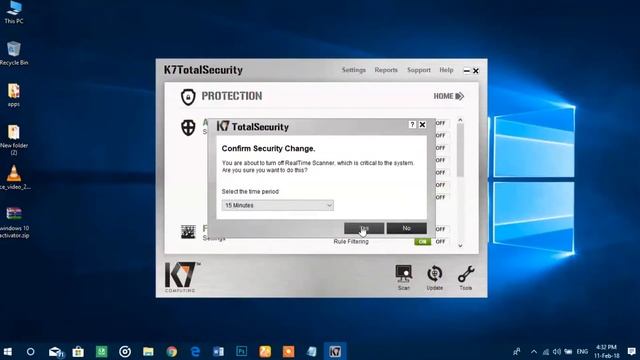The image size is (640, 360).
Task: Go to HOME in K7TotalSecurity
Action: pos(449,96)
